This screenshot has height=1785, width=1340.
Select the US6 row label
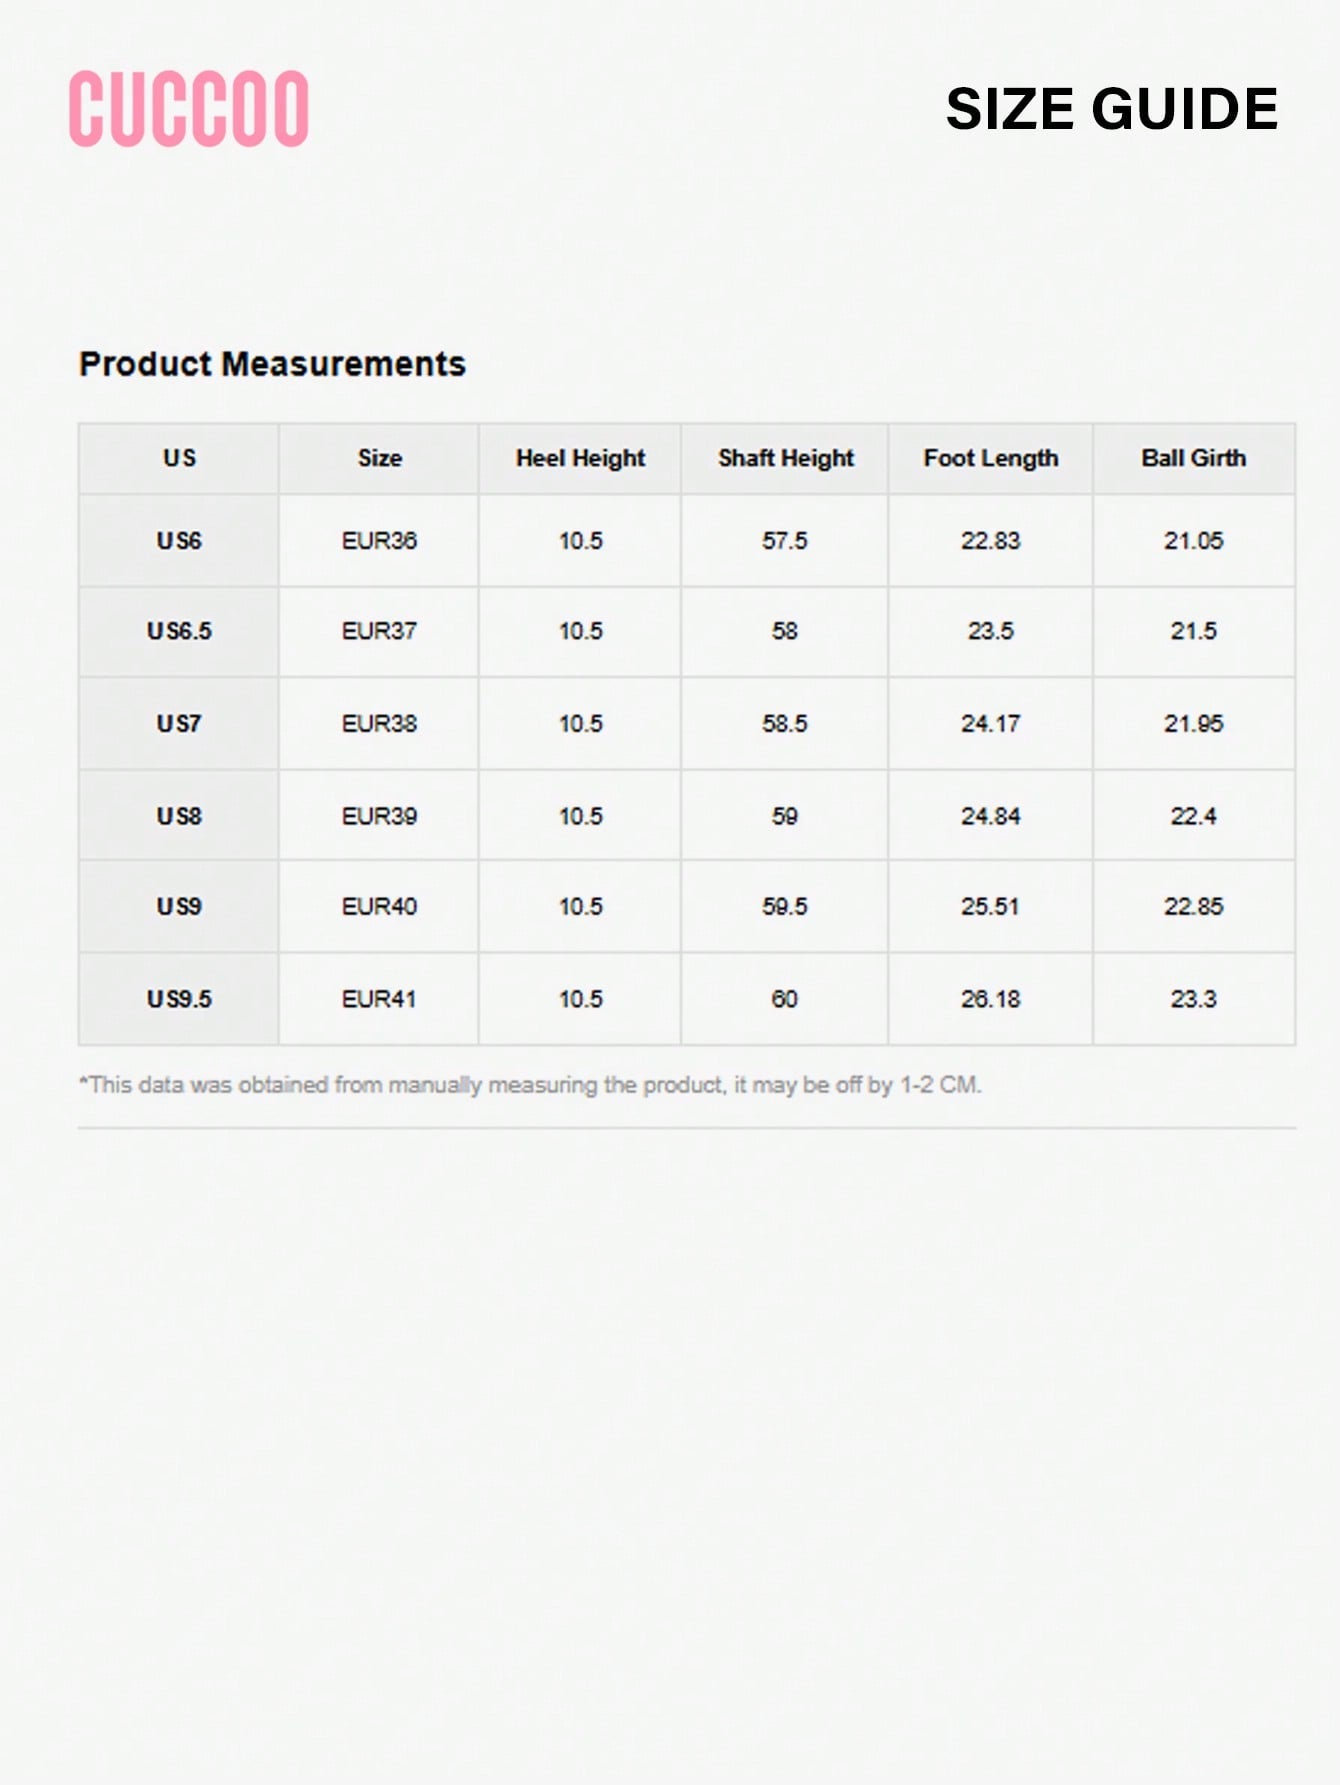(x=179, y=541)
